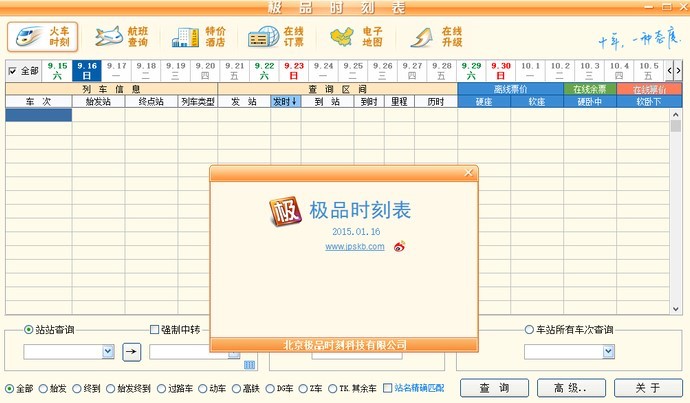Select the 始发 filter radio button
The width and height of the screenshot is (690, 403).
(43, 388)
